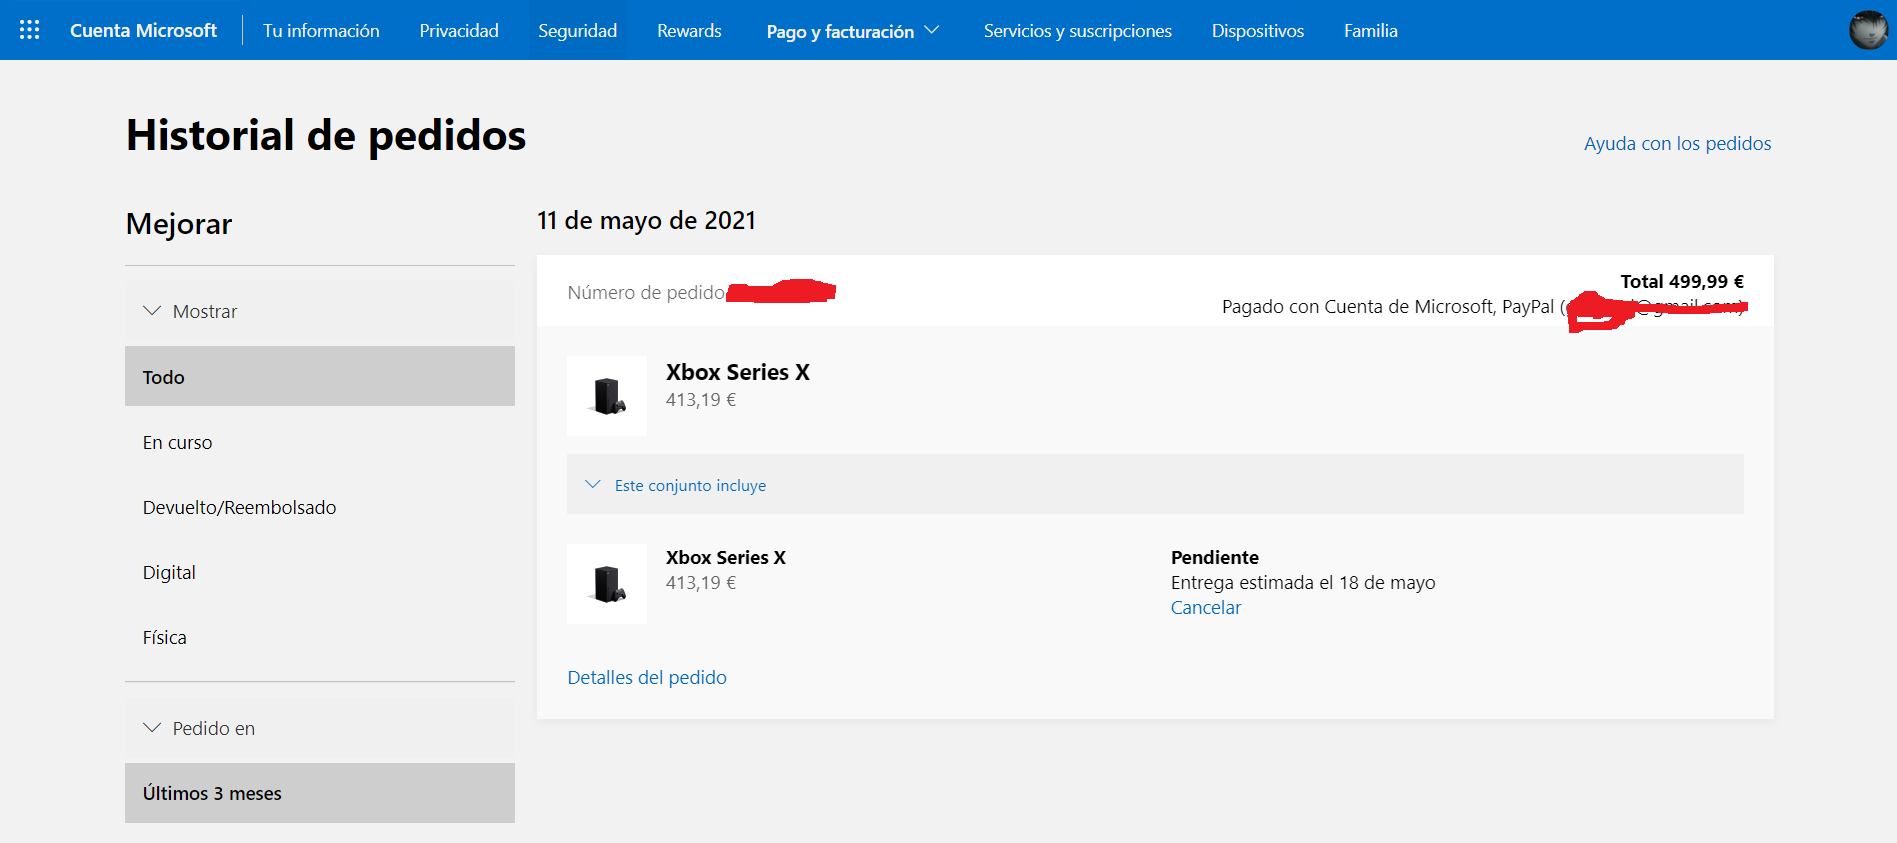Open the Microsoft app launcher grid
The image size is (1897, 843).
[30, 30]
